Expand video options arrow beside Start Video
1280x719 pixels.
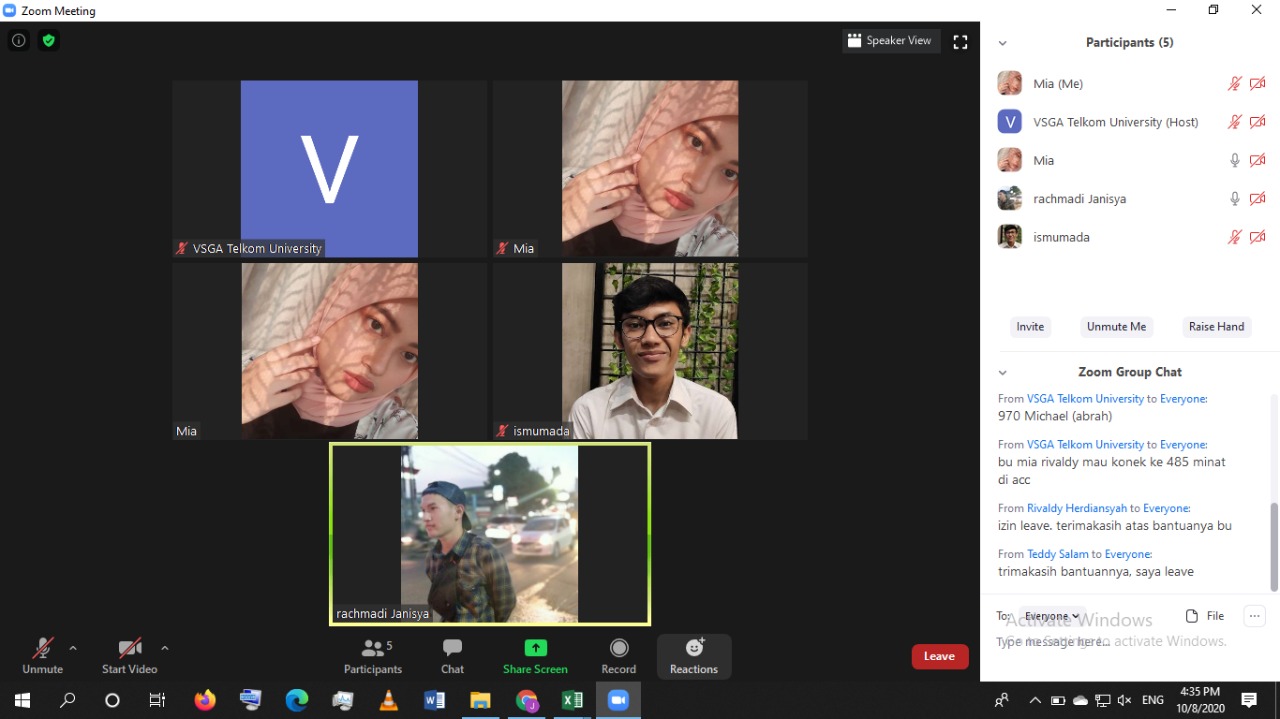(x=165, y=648)
